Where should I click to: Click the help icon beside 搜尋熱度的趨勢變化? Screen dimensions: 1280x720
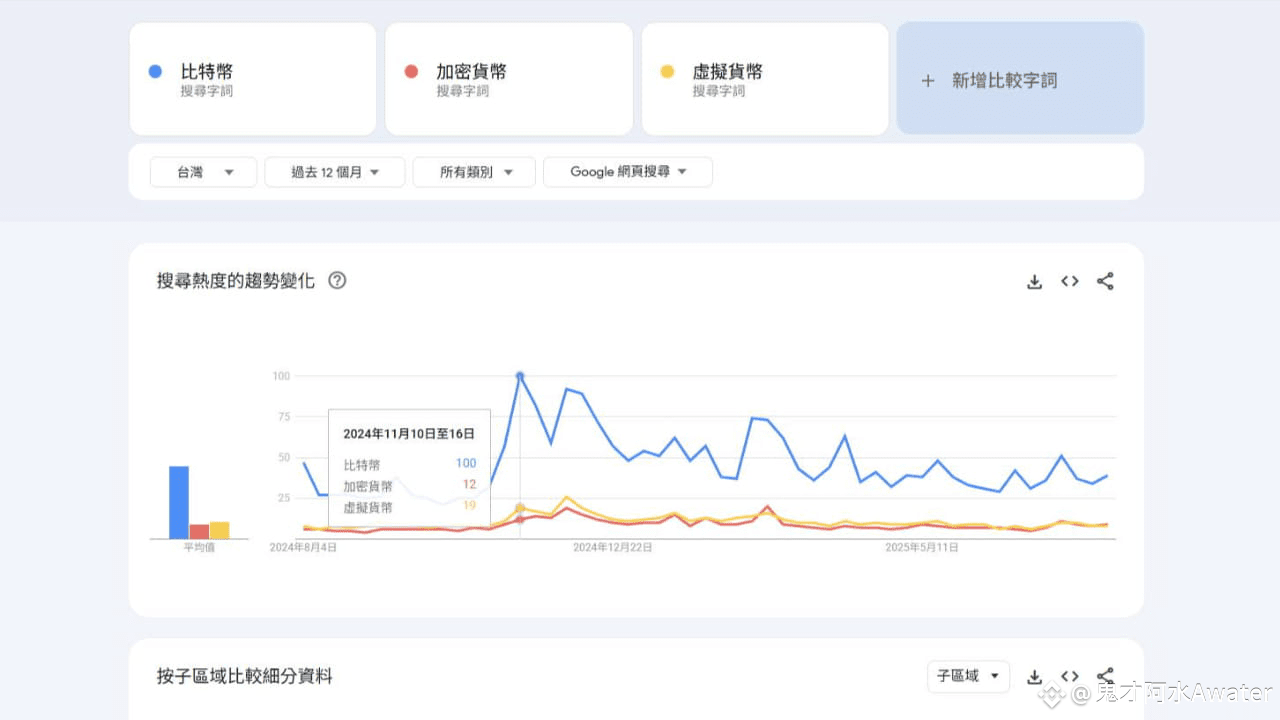pos(337,281)
